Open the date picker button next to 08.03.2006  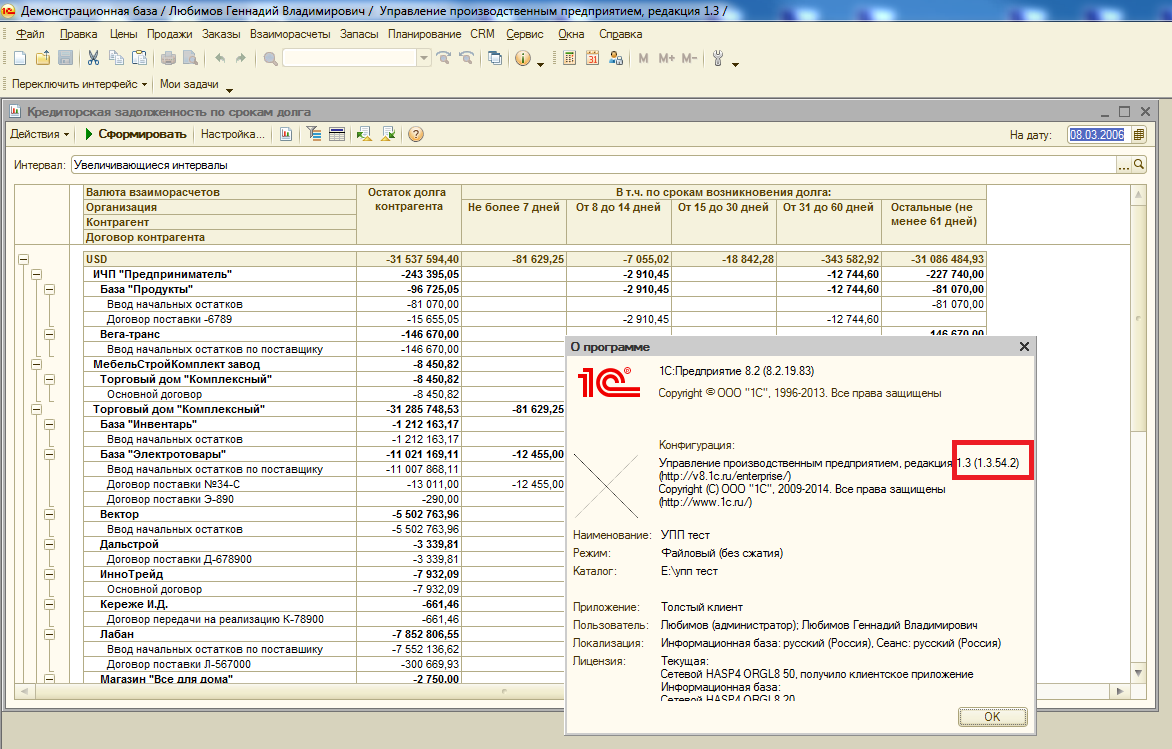[1138, 135]
